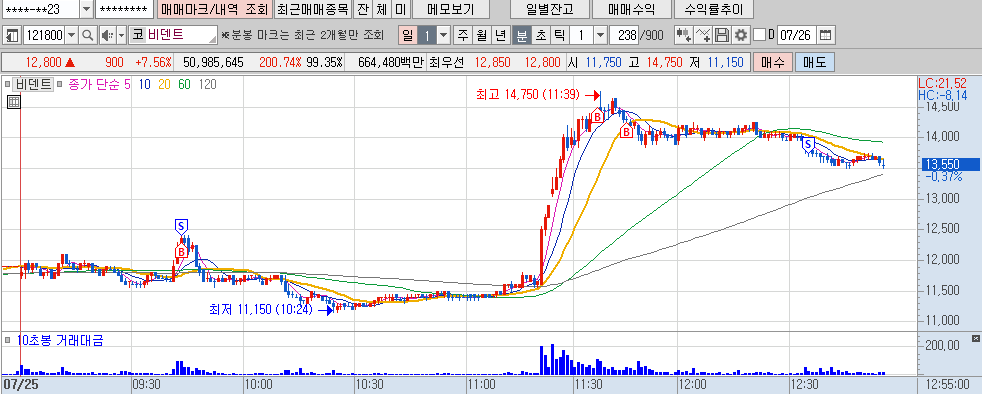Click the magnifier stock search icon
This screenshot has height=394, width=982.
click(x=88, y=35)
